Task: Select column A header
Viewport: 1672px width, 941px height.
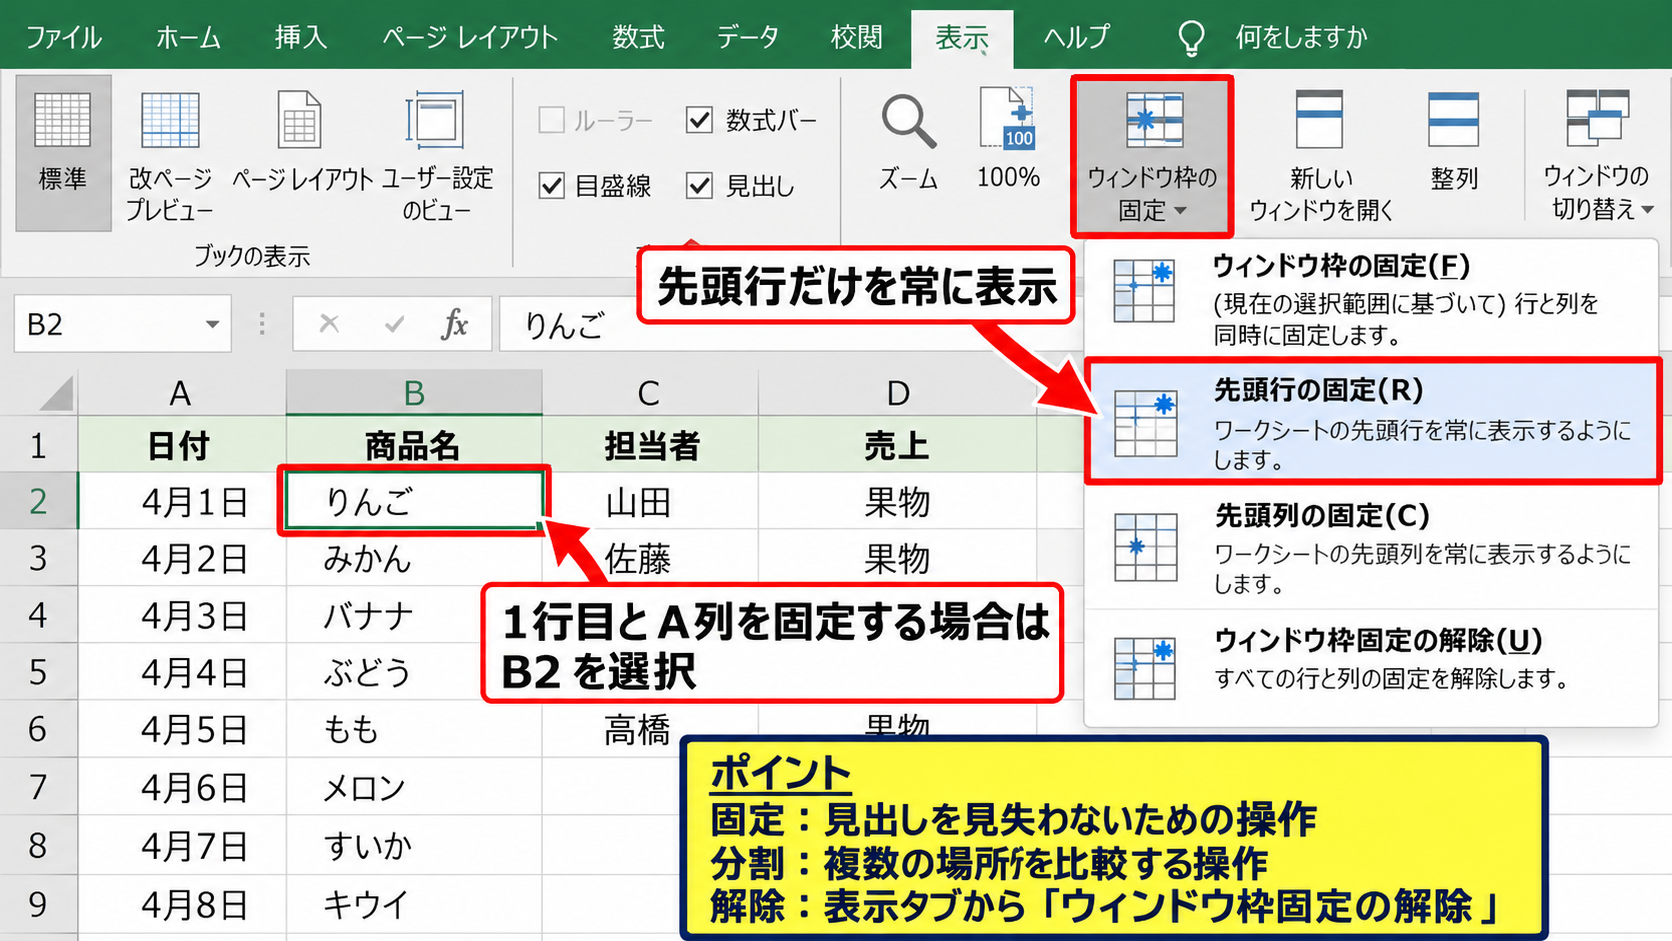Action: 181,393
